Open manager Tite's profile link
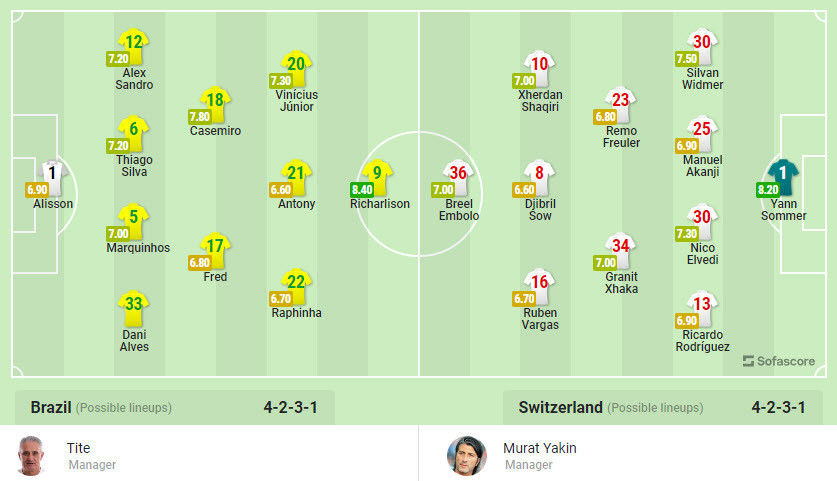 coord(78,448)
